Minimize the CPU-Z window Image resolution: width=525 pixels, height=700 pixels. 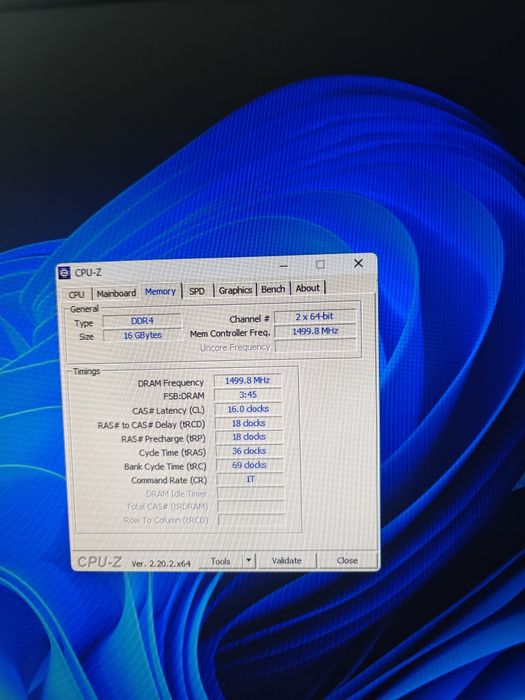point(284,266)
